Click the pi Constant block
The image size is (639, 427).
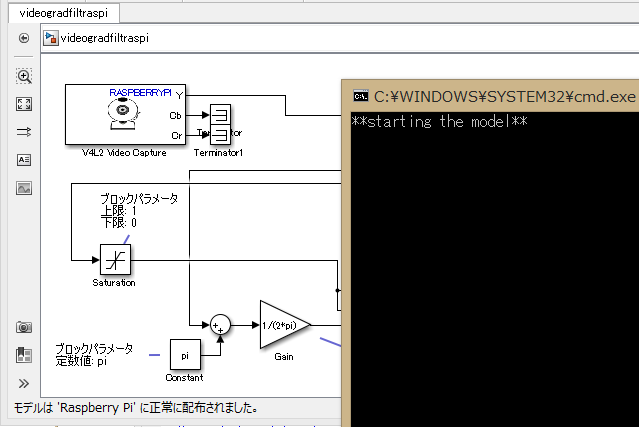[185, 354]
